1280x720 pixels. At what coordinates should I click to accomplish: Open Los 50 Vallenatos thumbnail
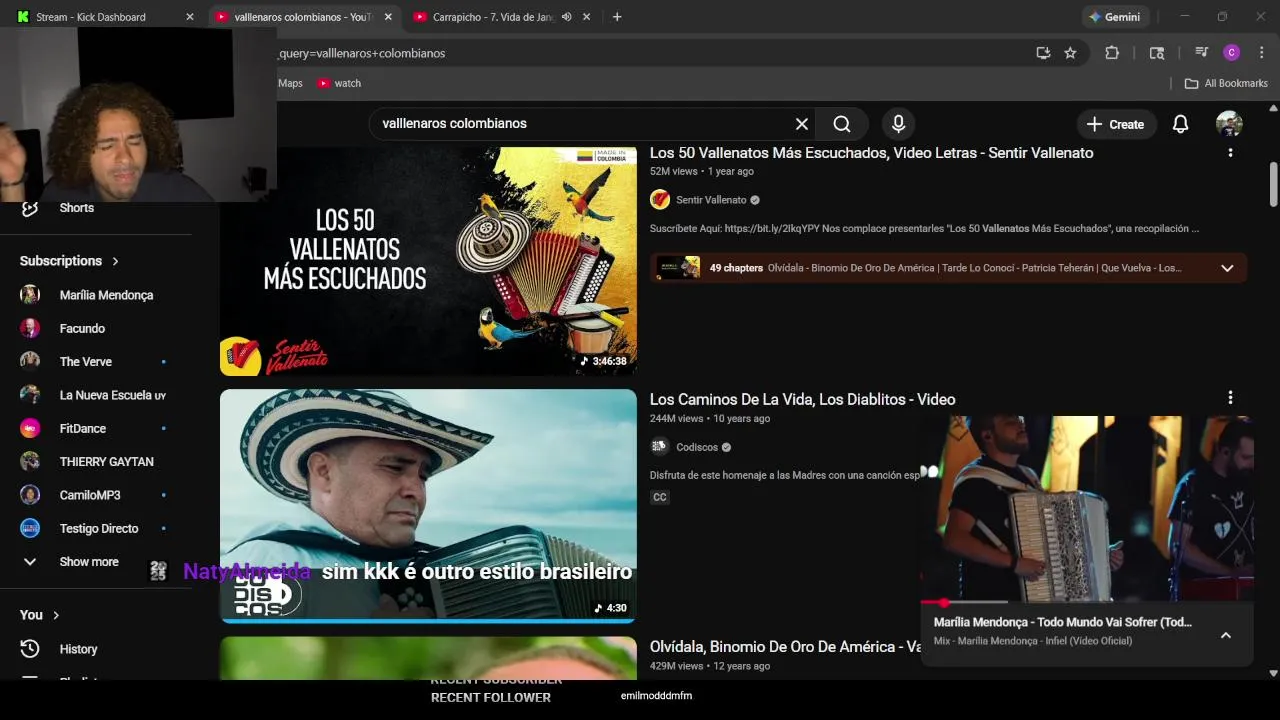click(x=428, y=261)
